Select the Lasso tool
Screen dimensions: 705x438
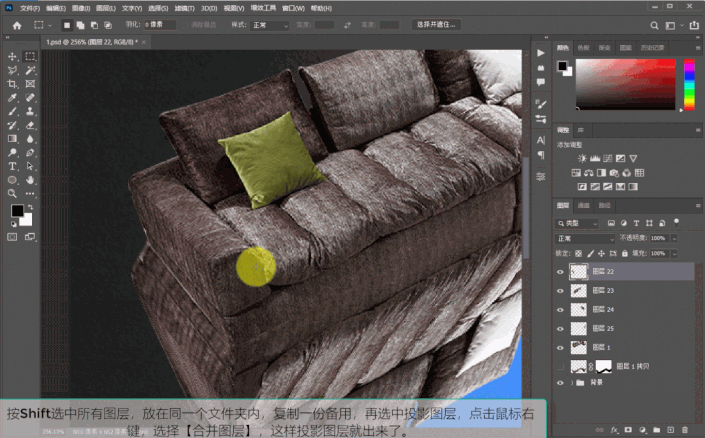click(12, 70)
